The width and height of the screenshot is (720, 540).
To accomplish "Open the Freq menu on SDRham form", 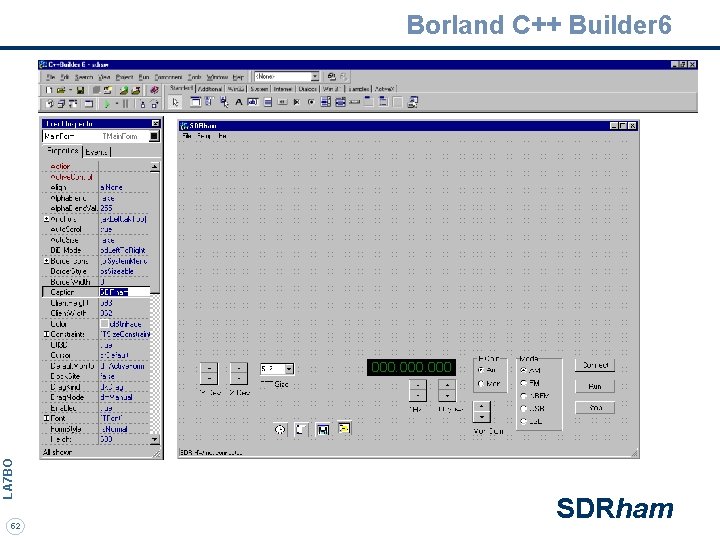I will tap(204, 136).
